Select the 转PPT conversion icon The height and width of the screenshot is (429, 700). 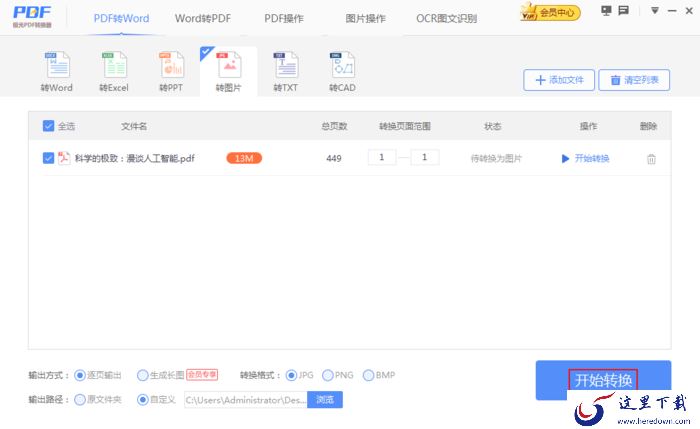[171, 71]
